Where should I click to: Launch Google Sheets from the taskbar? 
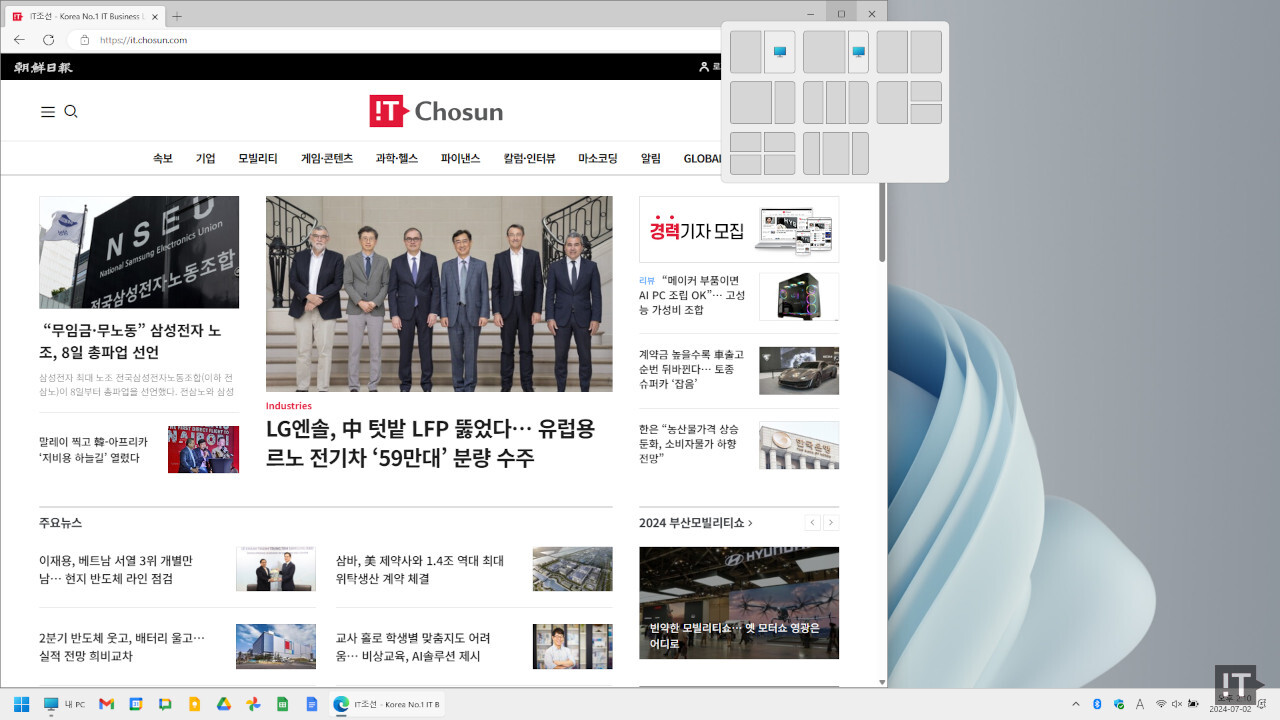click(282, 704)
